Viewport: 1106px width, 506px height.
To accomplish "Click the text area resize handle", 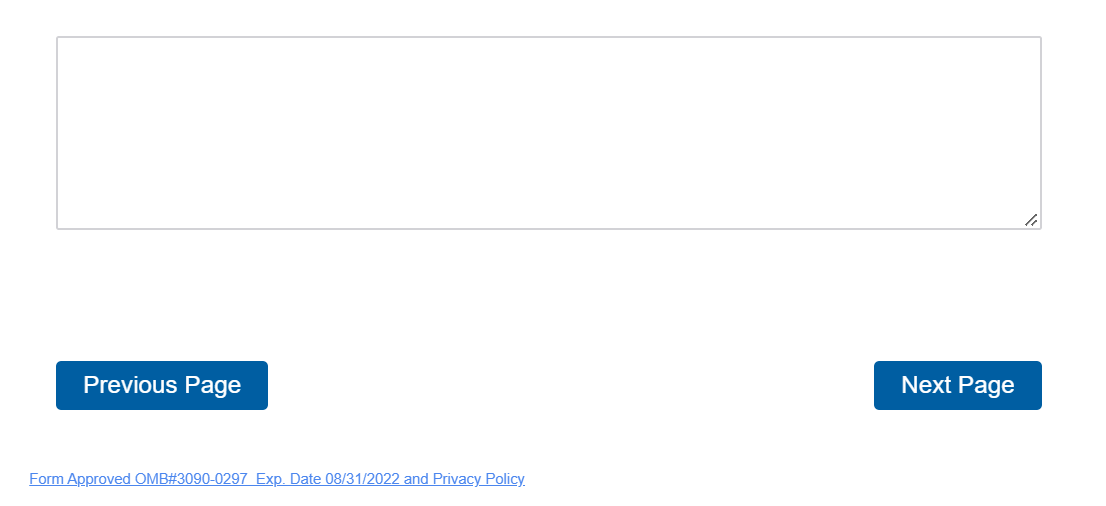I will tap(1031, 220).
